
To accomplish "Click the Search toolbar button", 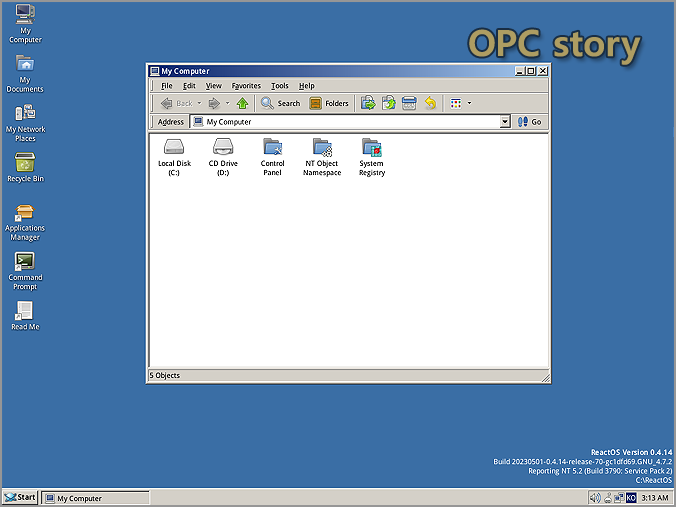I will pyautogui.click(x=281, y=103).
